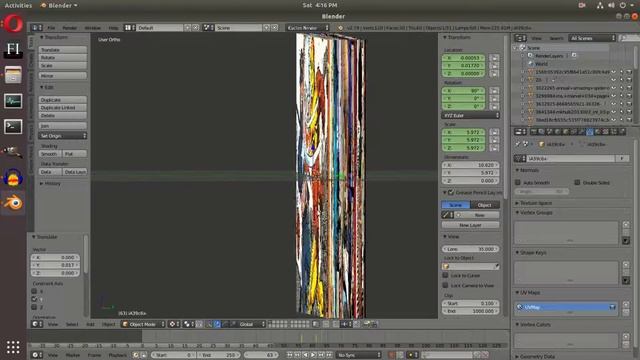This screenshot has width=640, height=360.
Task: Jump to the start frame in the timeline
Action: [x=290, y=355]
